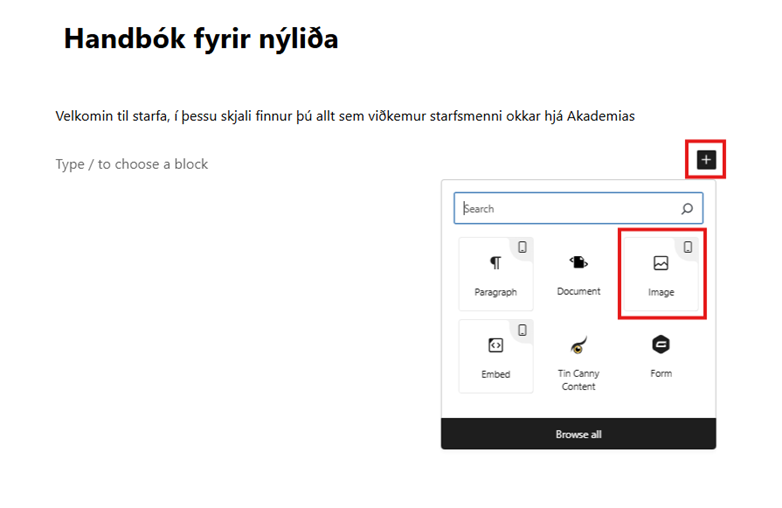Screen dimensions: 782x508
Task: Click the mobile badge on Paragraph tile
Action: (x=522, y=247)
